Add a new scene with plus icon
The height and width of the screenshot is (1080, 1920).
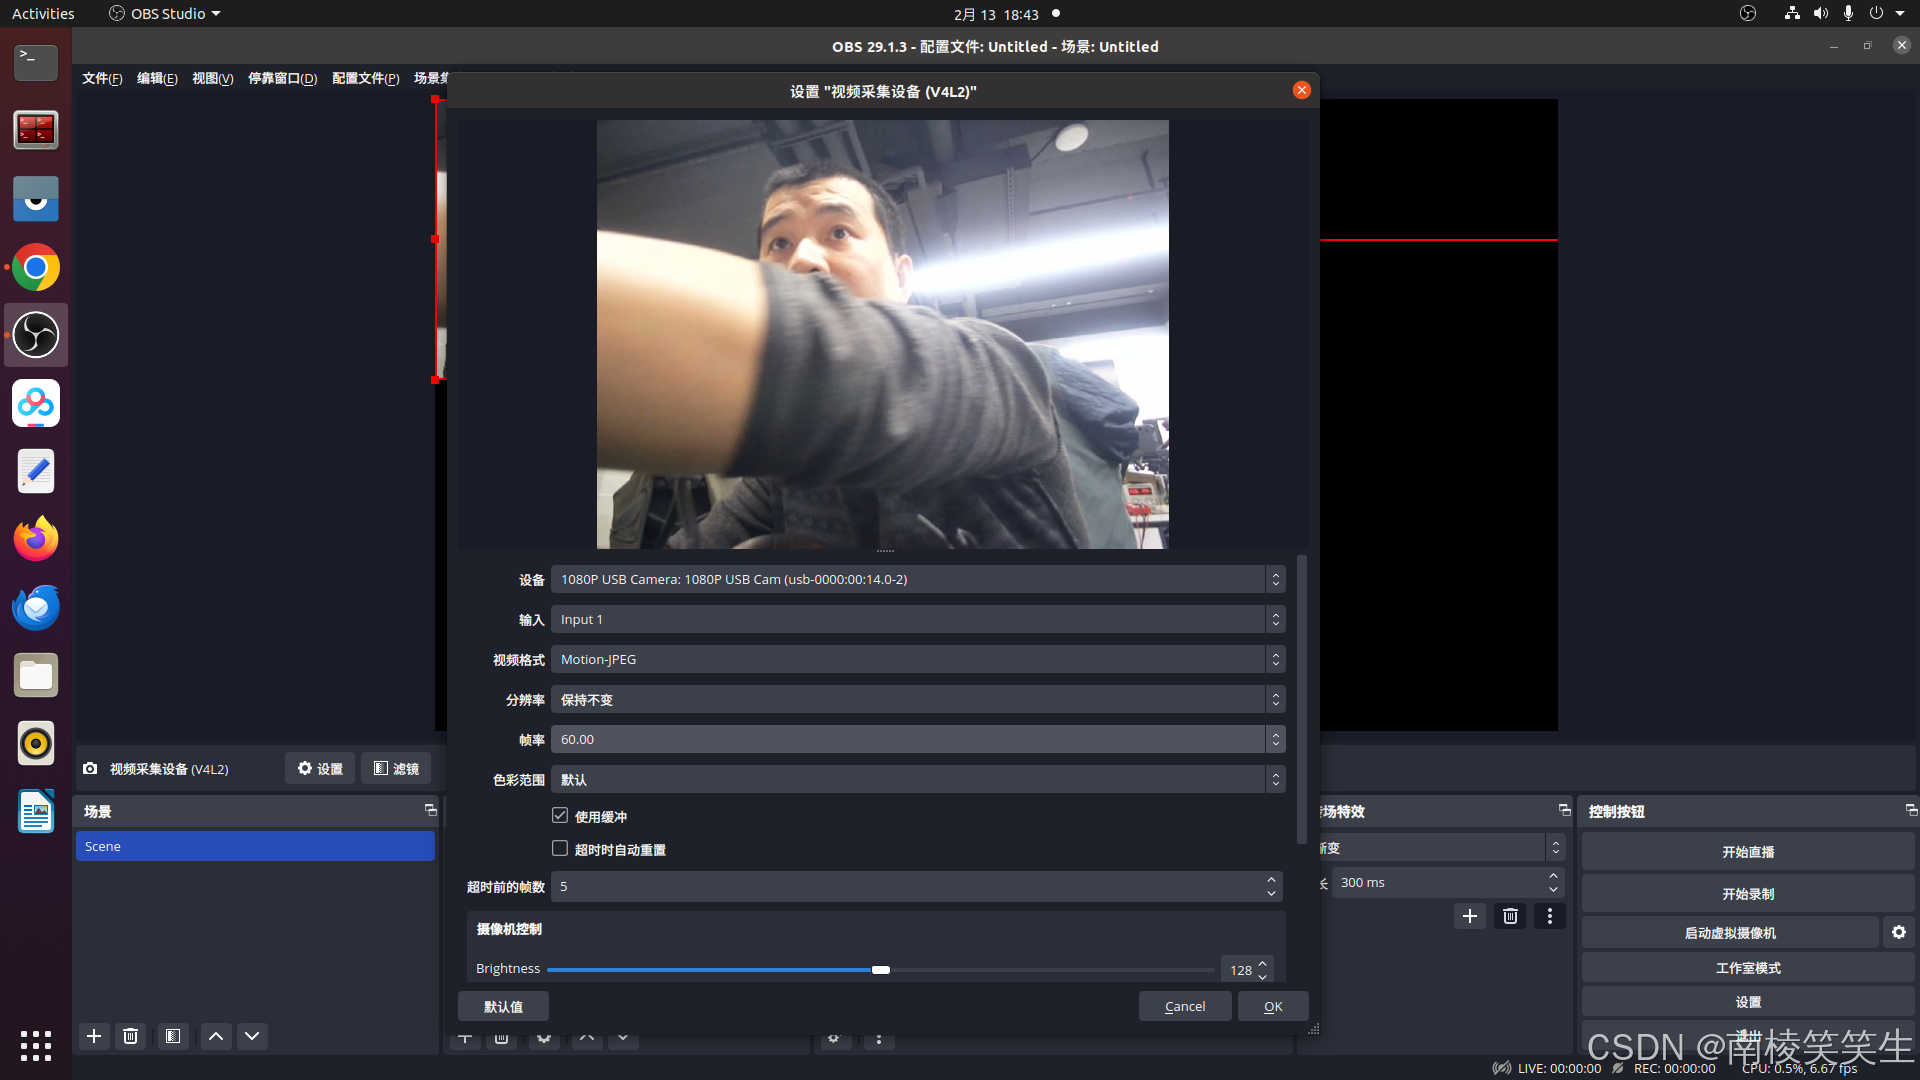94,1036
